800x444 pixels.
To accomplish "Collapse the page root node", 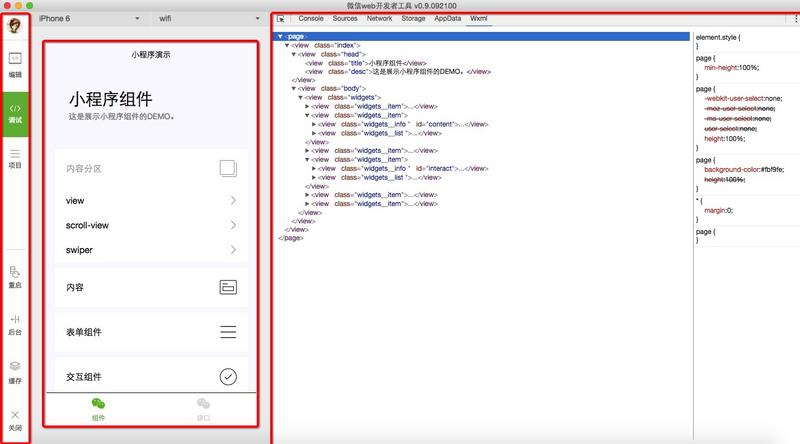I will 280,36.
